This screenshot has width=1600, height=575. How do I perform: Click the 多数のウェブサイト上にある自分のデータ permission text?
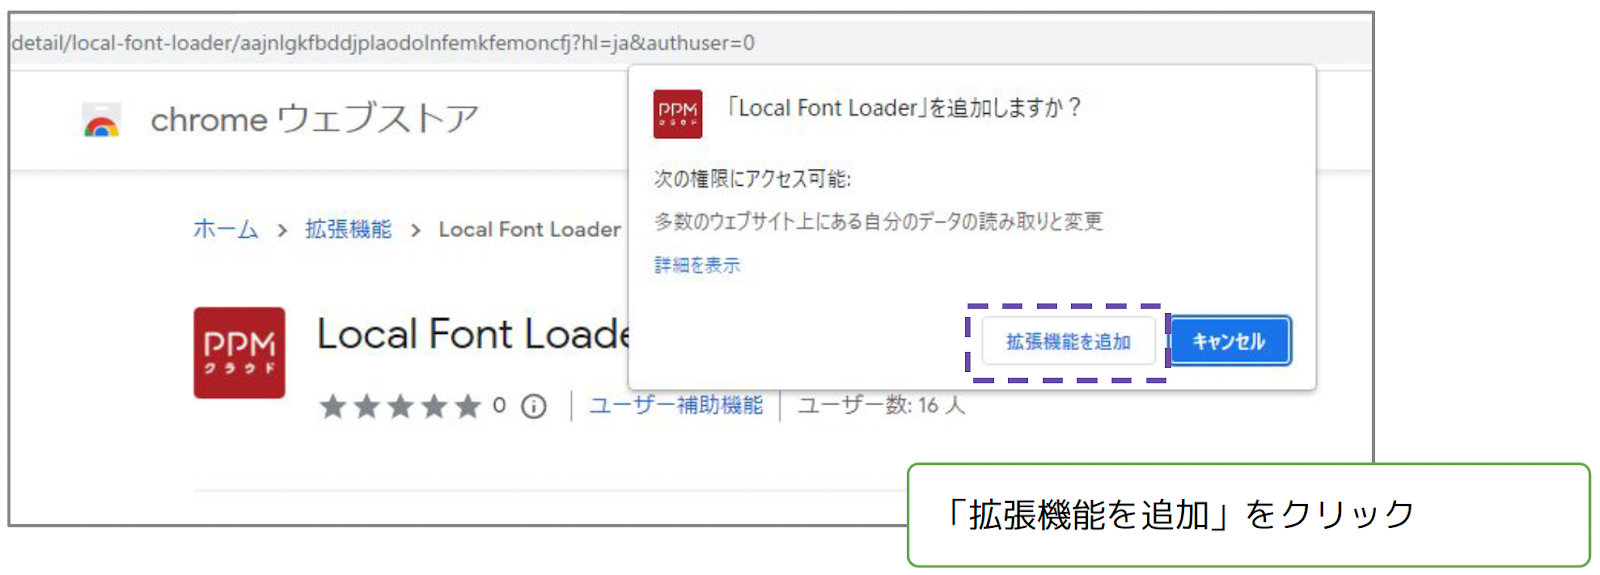(878, 221)
